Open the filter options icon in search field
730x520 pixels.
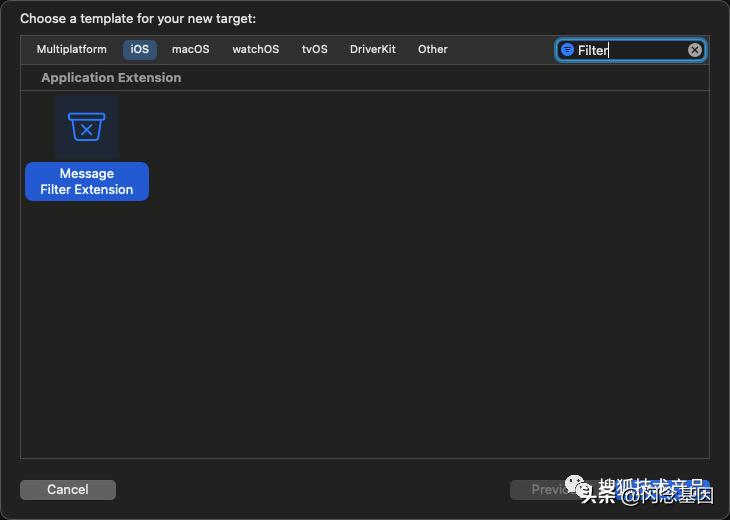click(567, 49)
